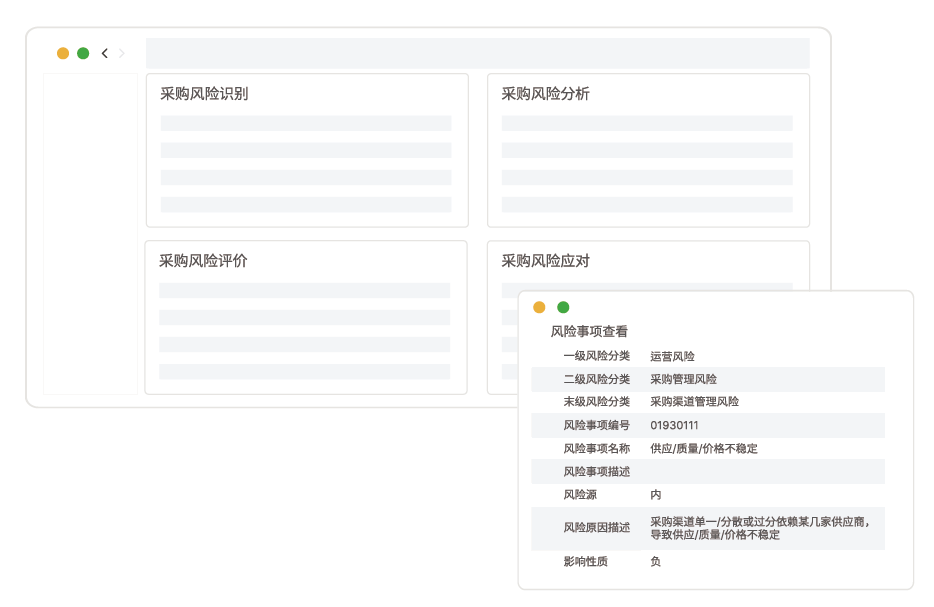Click the yellow dot in the main window
The width and height of the screenshot is (934, 607).
click(x=63, y=53)
